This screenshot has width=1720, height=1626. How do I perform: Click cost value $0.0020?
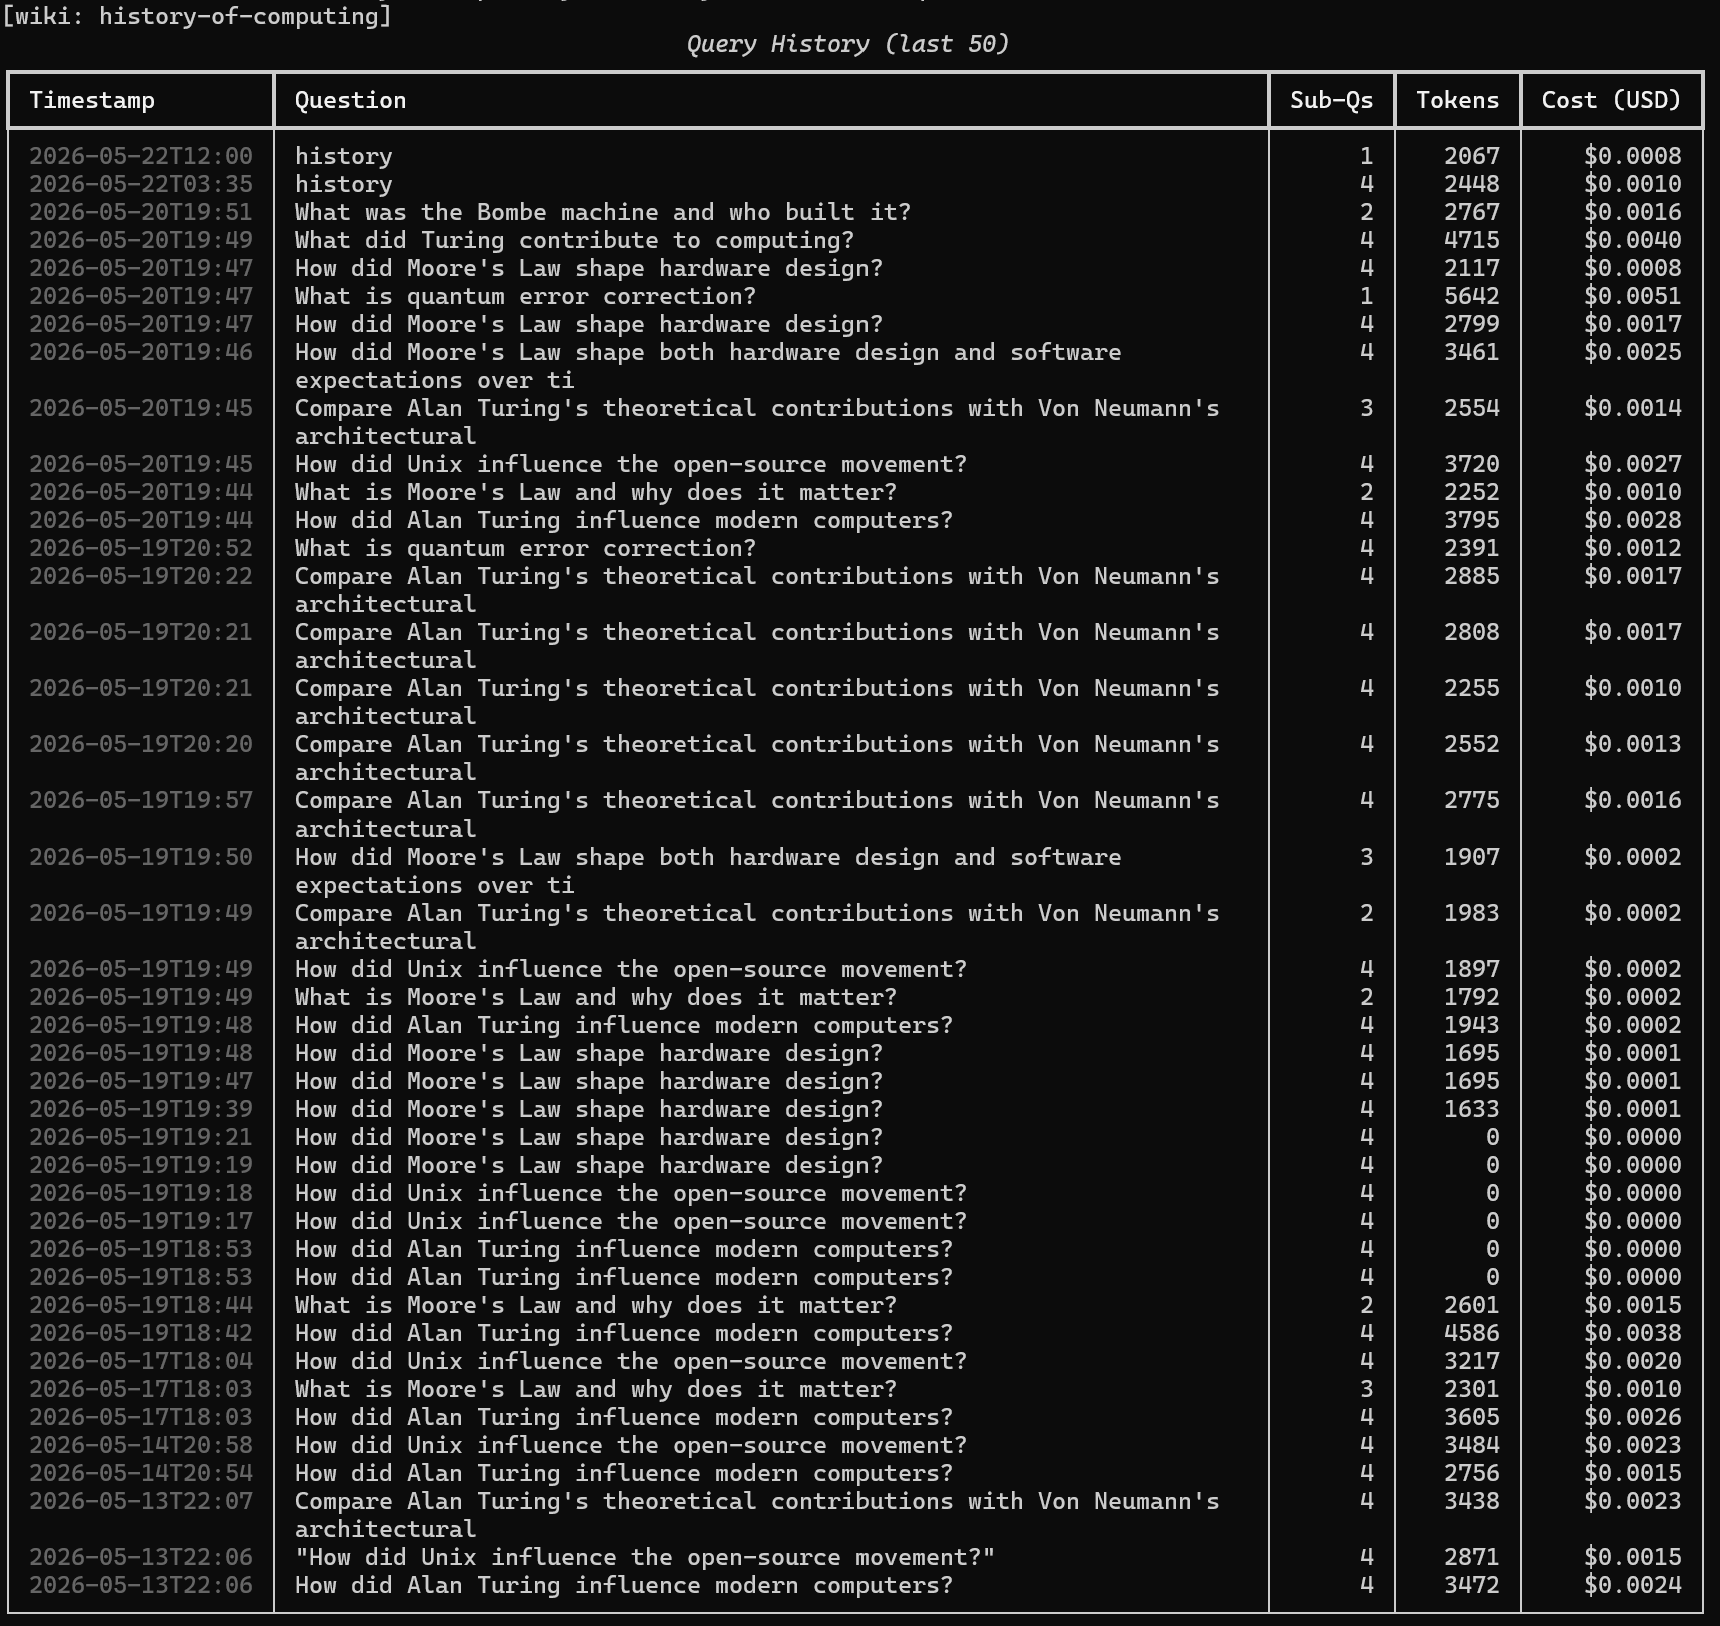[x=1632, y=1361]
